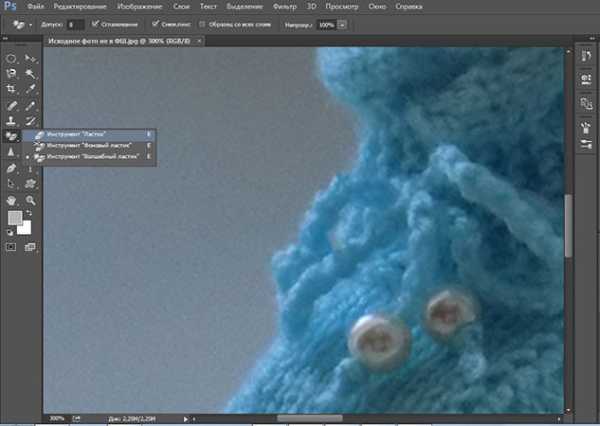The width and height of the screenshot is (600, 426).
Task: Select the Elliptical Marquee tool
Action: (11, 59)
